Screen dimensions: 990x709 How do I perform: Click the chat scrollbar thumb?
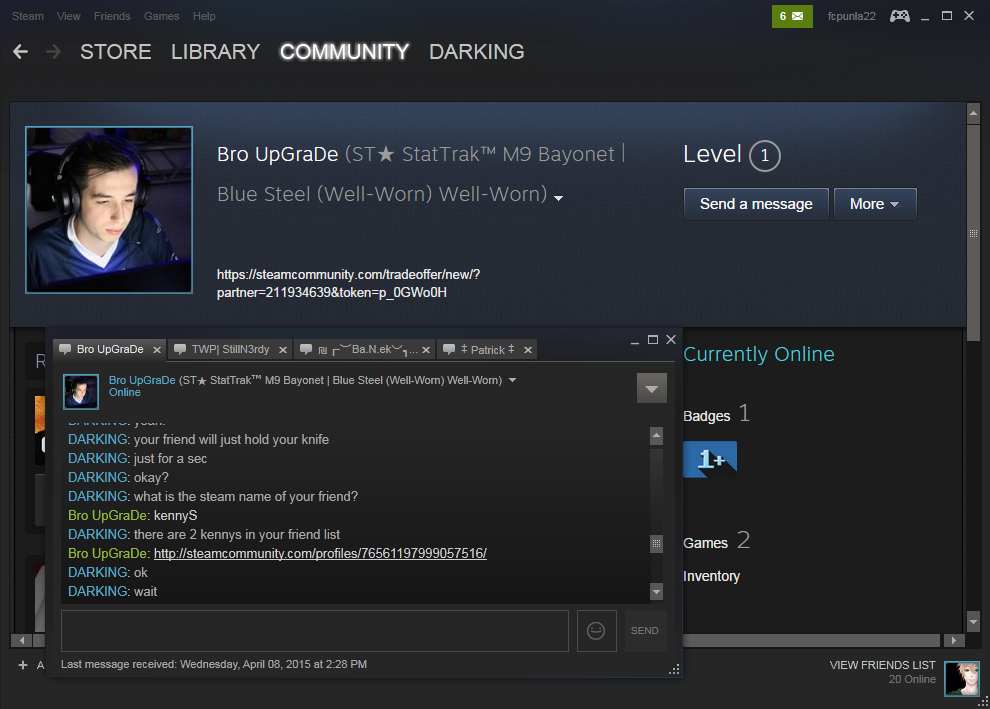[x=657, y=543]
